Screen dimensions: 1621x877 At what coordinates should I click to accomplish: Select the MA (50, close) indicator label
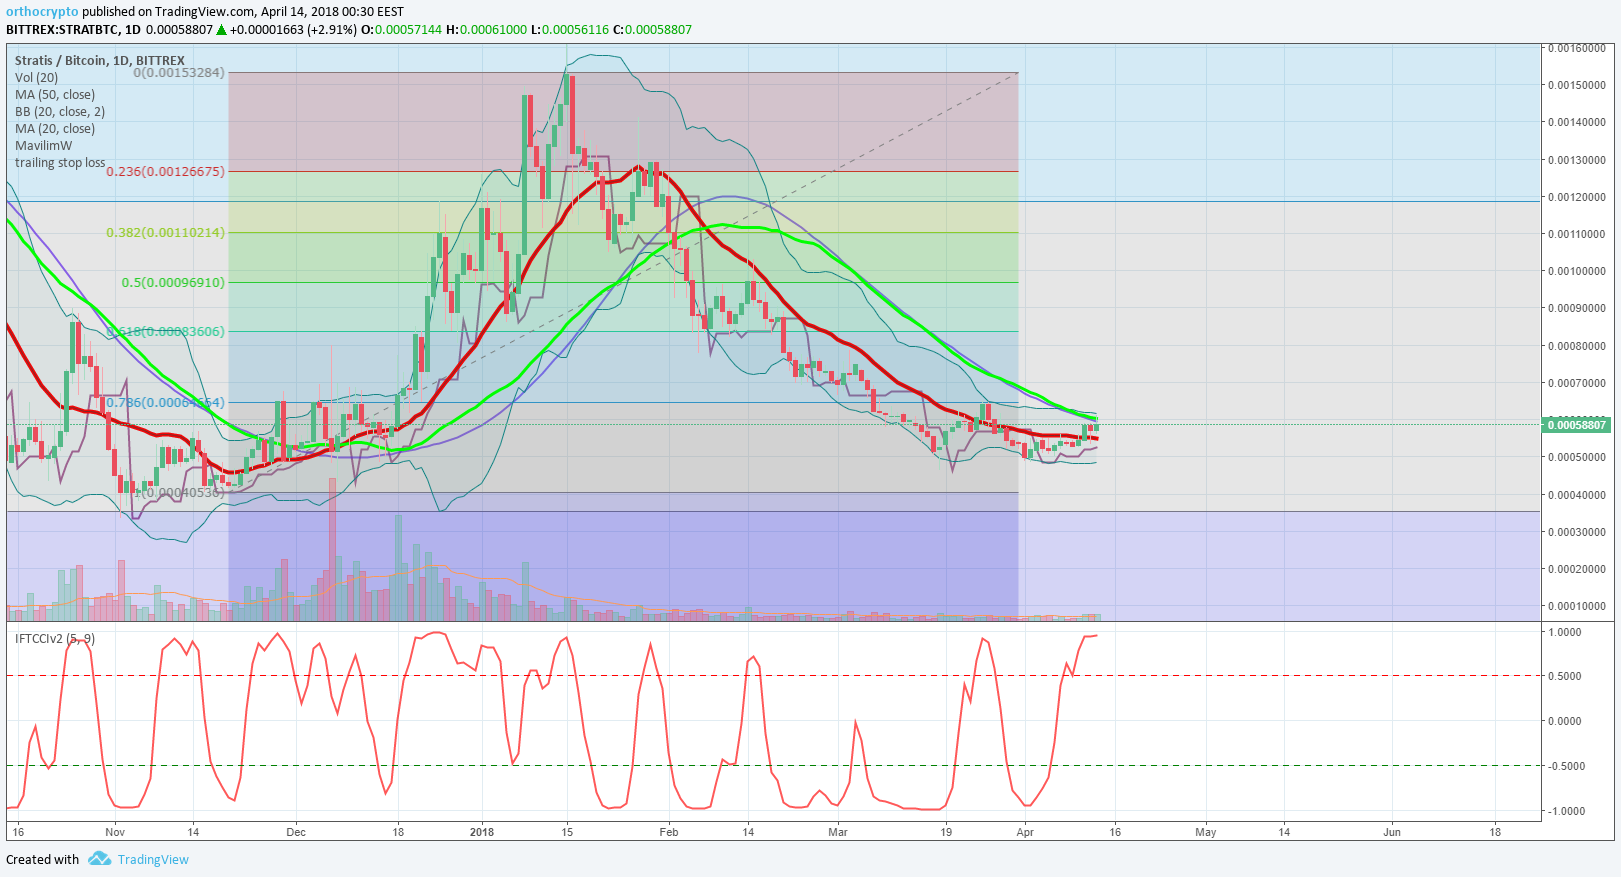click(55, 95)
